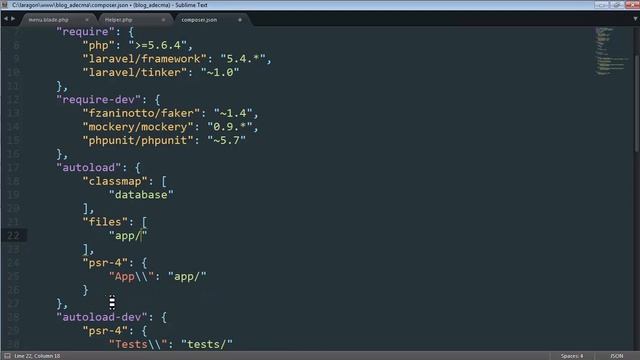Click the "tests/" path value
640x360 pixels.
click(x=207, y=344)
